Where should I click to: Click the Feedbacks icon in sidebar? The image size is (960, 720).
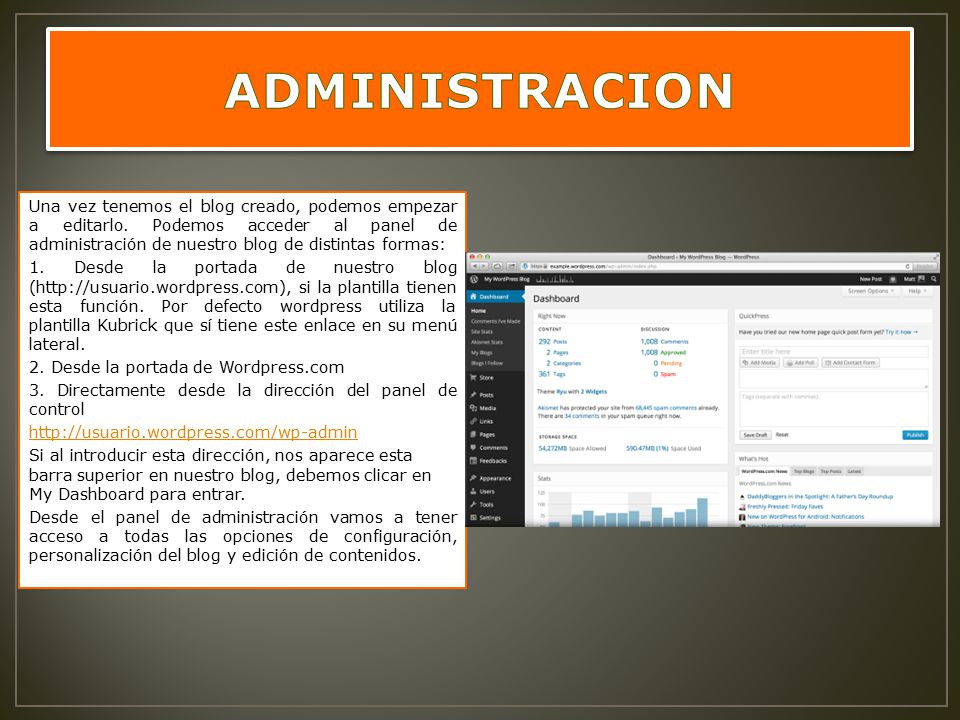pyautogui.click(x=473, y=460)
